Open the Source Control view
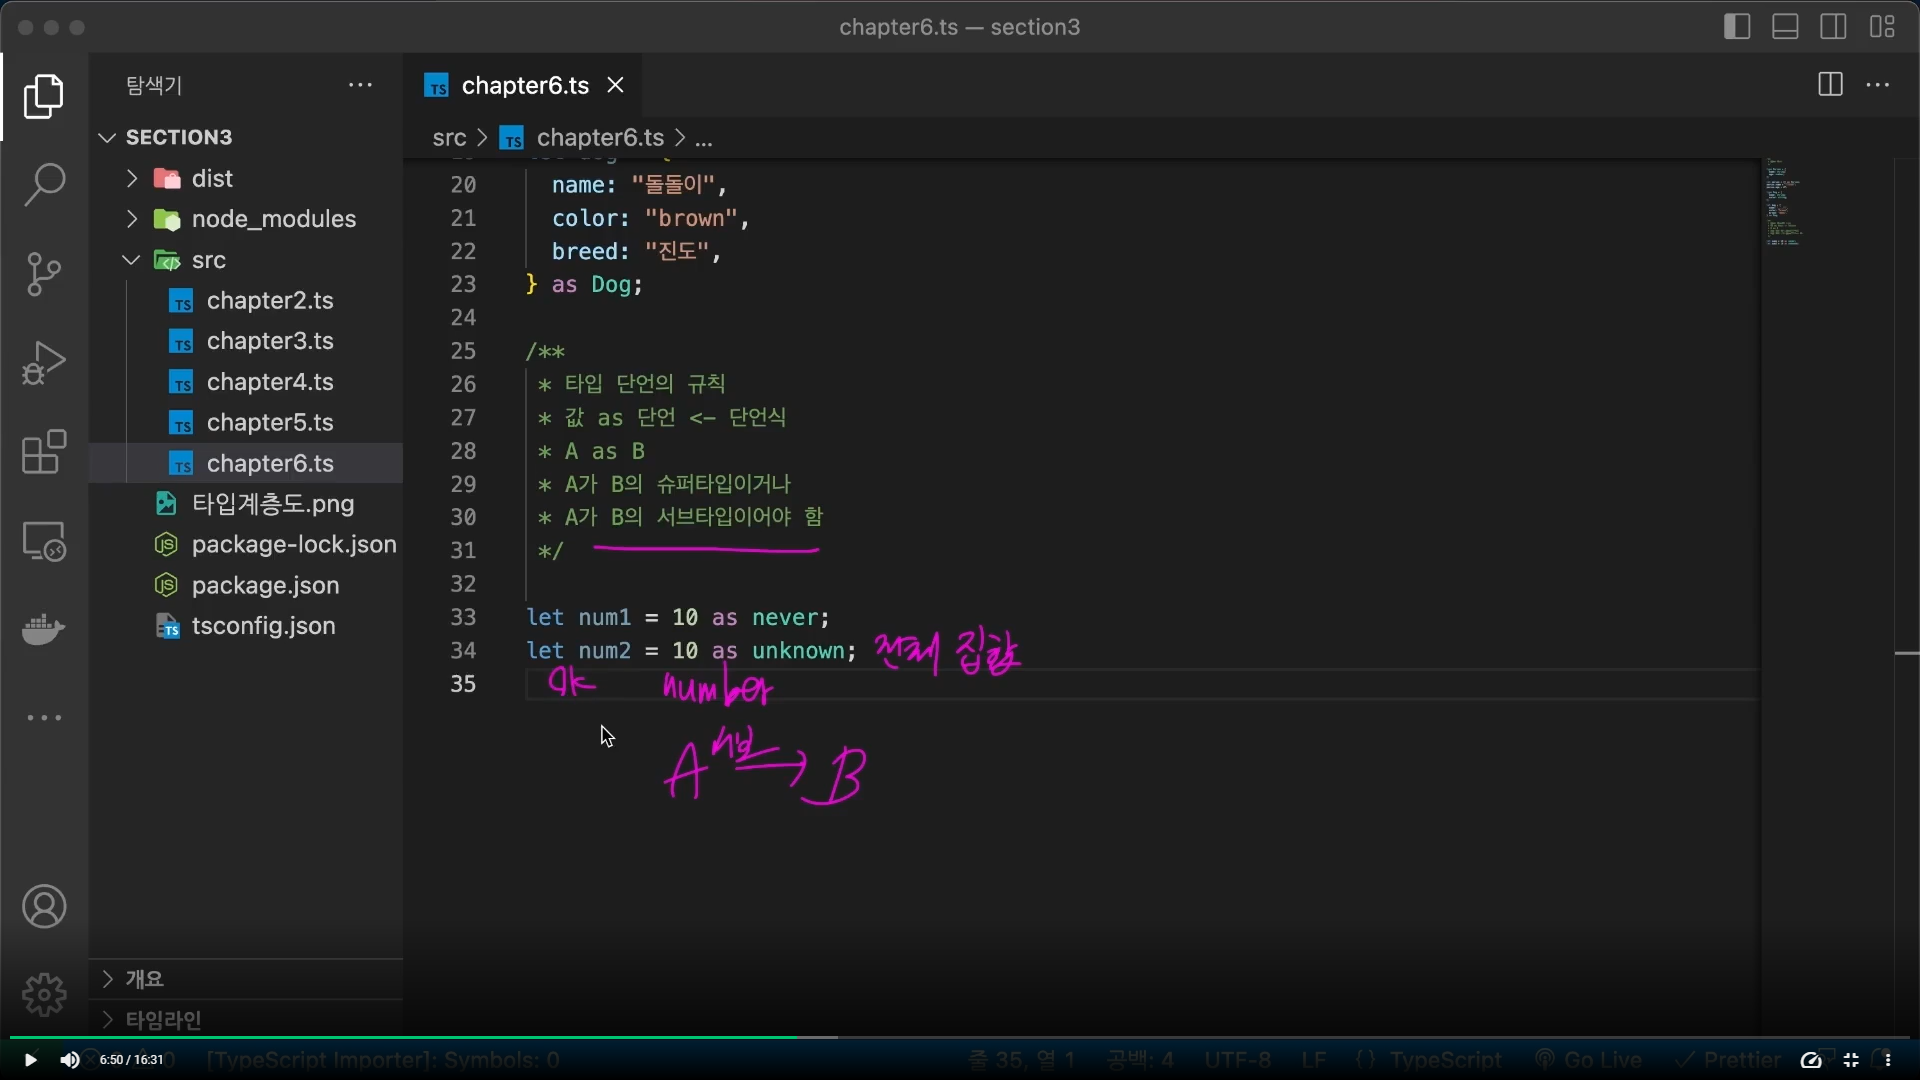 click(x=44, y=274)
